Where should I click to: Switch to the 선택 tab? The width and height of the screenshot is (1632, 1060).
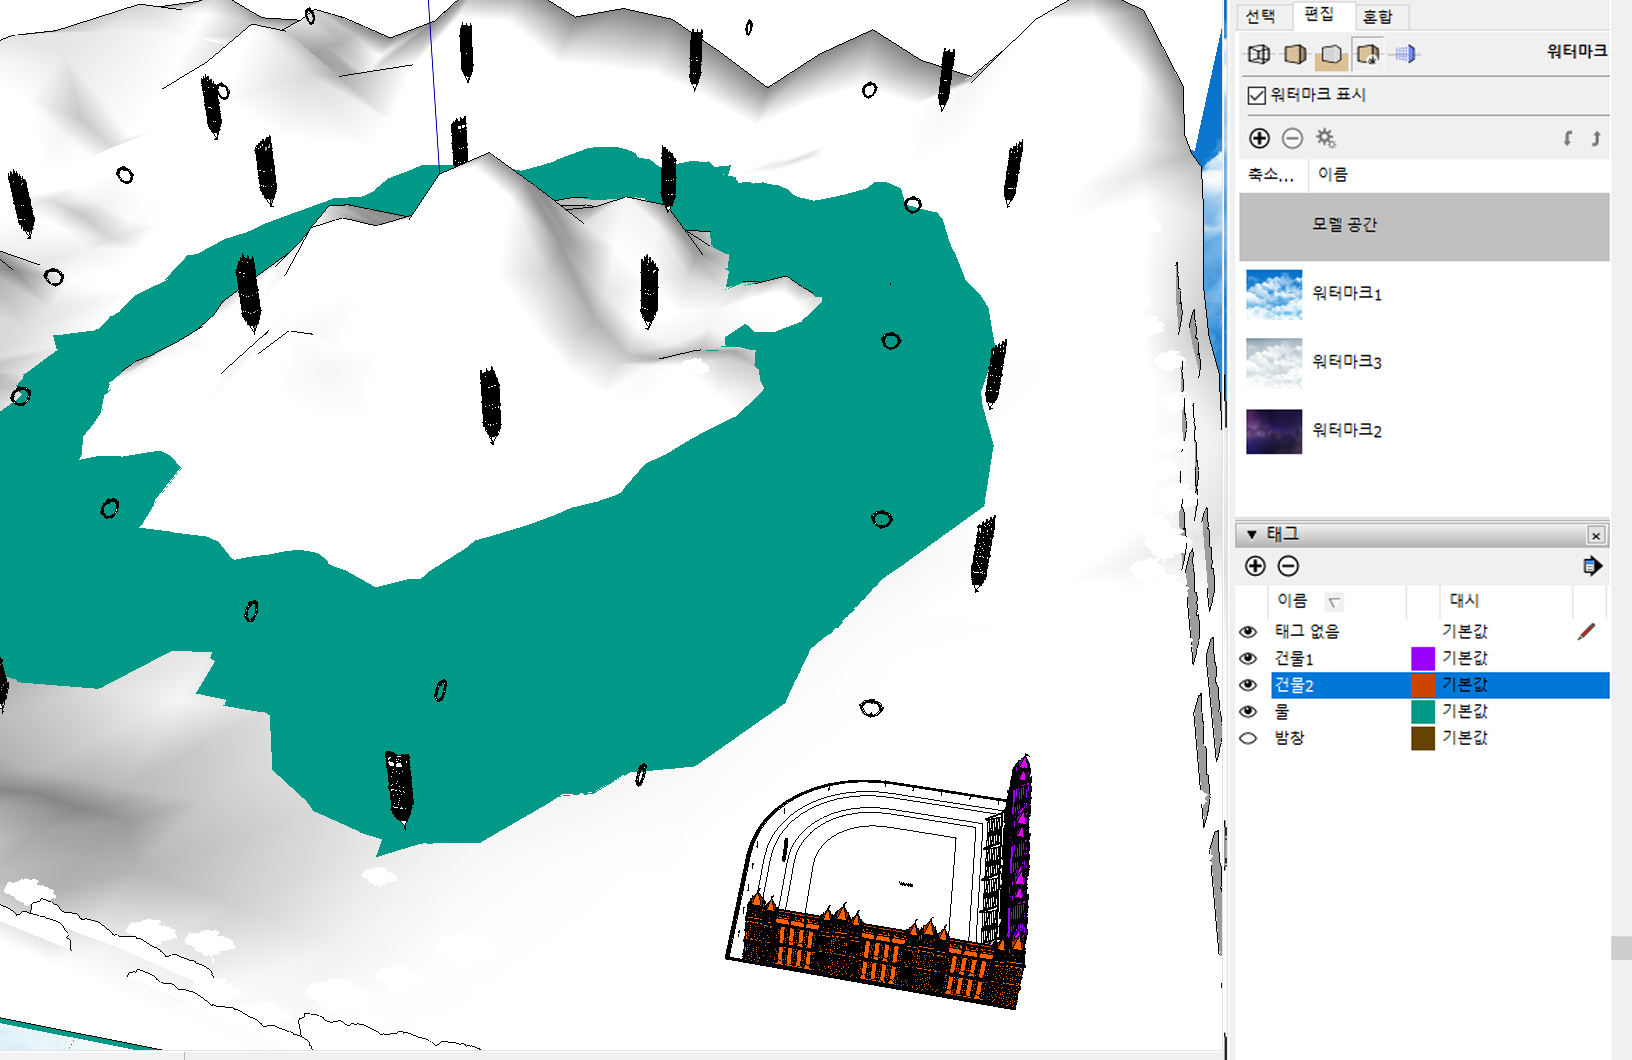(1261, 16)
